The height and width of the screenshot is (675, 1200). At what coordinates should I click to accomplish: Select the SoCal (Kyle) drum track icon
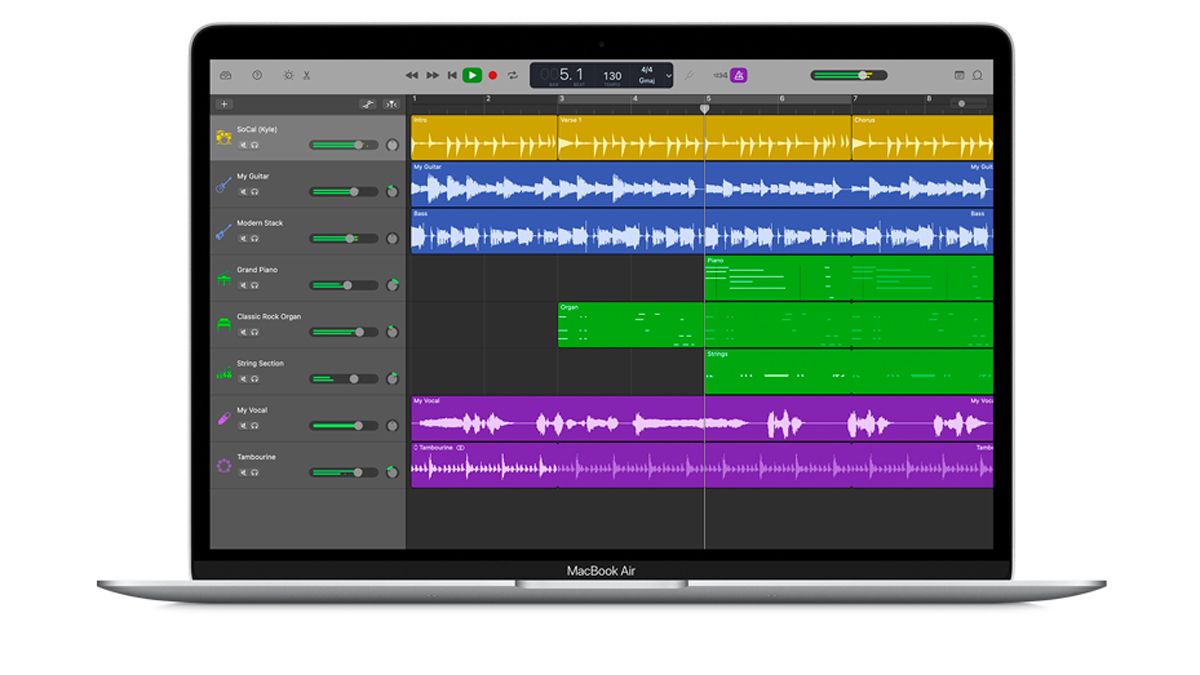pyautogui.click(x=225, y=136)
